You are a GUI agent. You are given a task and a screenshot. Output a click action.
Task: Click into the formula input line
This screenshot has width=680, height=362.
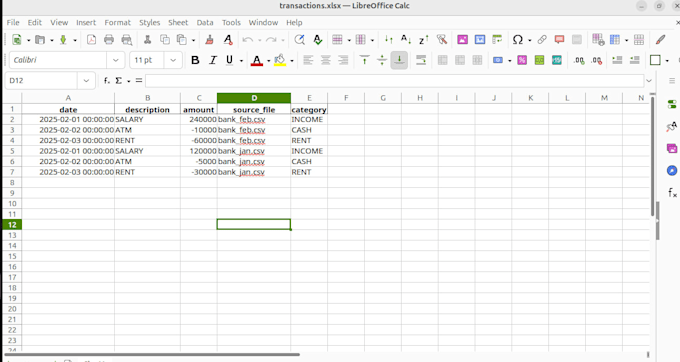coord(395,81)
